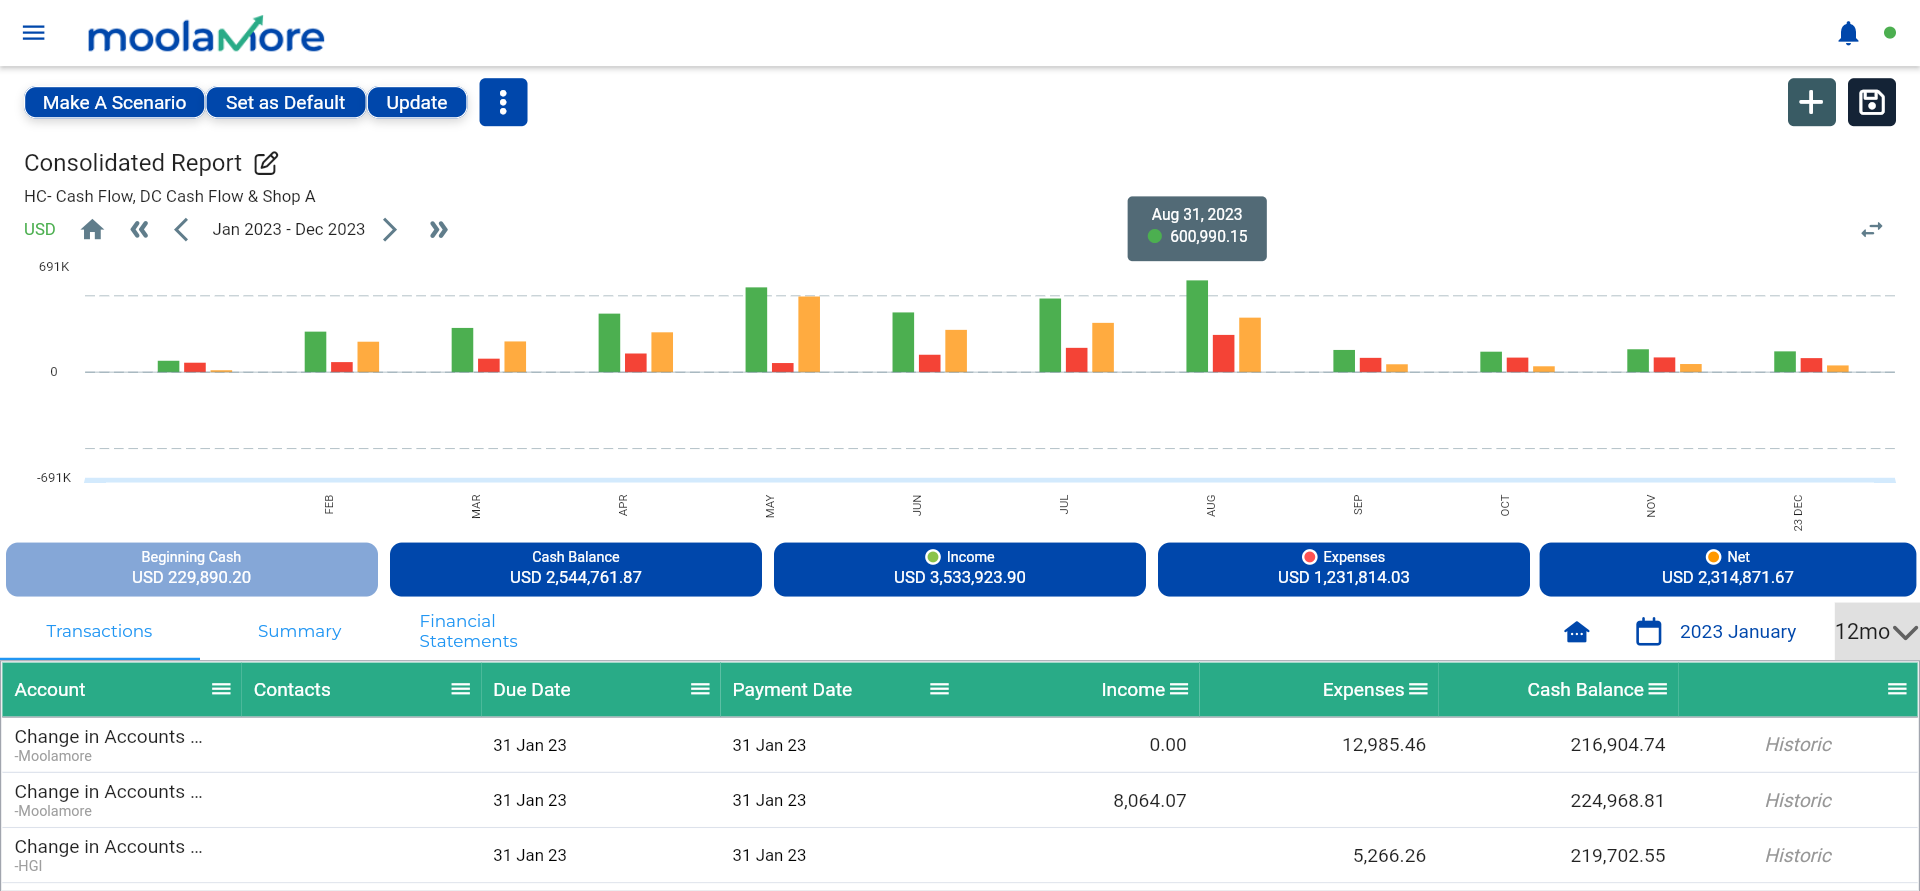Click Make A Scenario button

(x=114, y=102)
